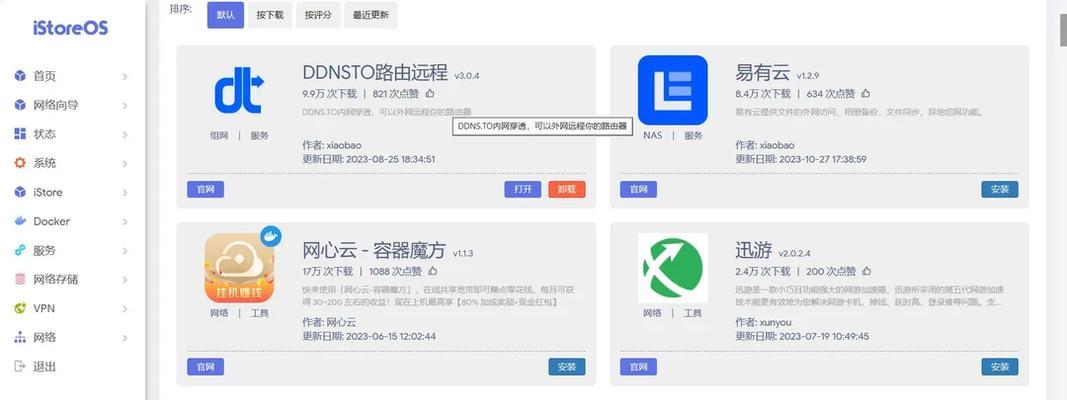Install 迅游 with 安装 button
Viewport: 1067px width, 400px height.
click(1000, 367)
